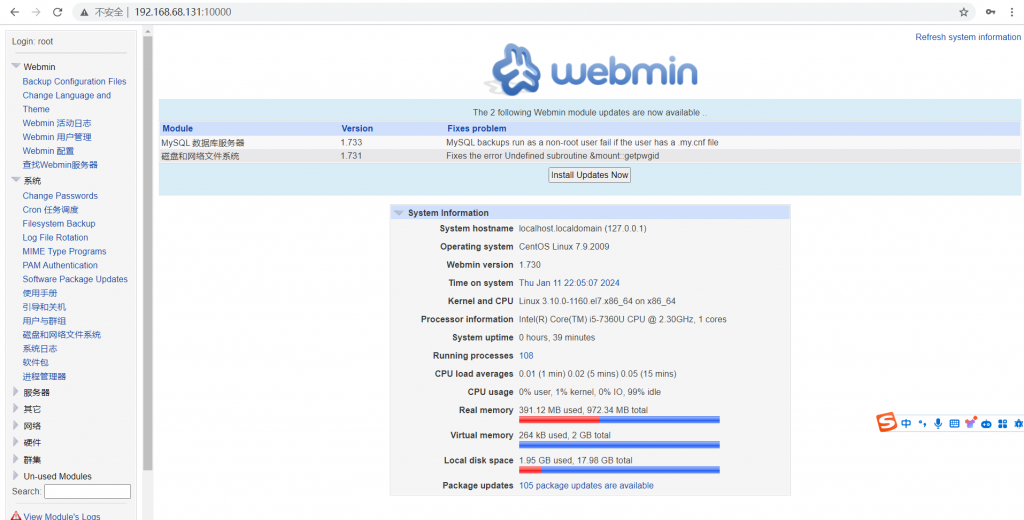Expand the Un-used Modules category

pos(16,476)
